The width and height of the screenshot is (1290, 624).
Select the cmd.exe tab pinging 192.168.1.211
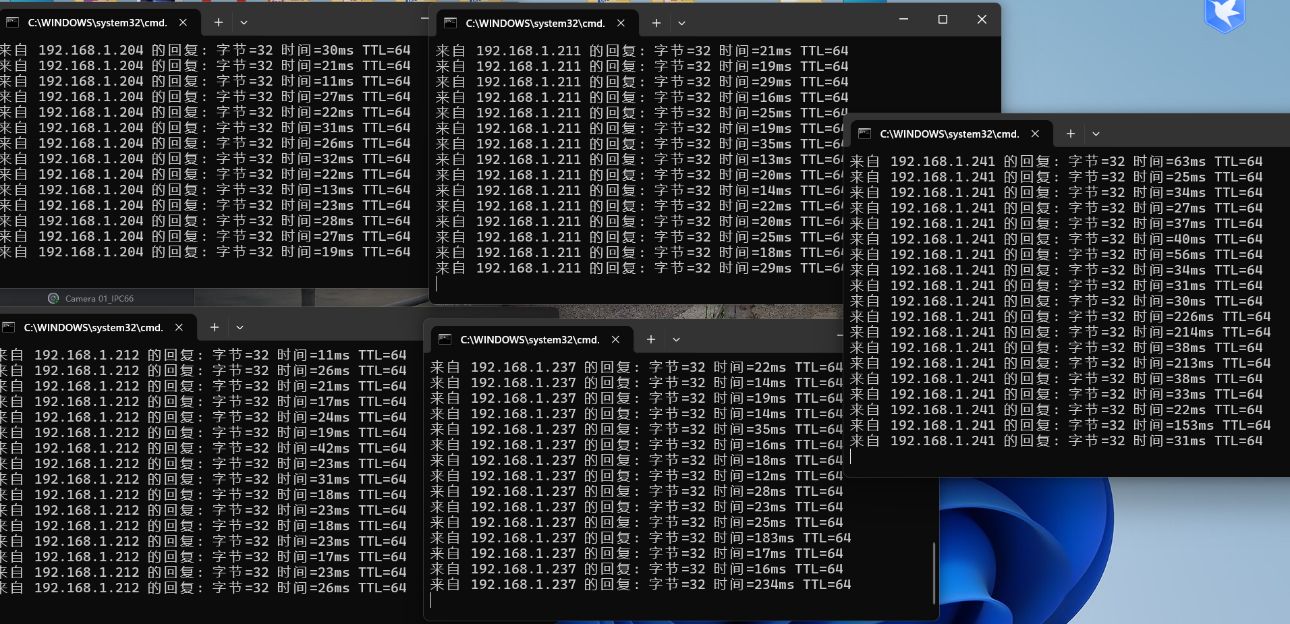(536, 22)
